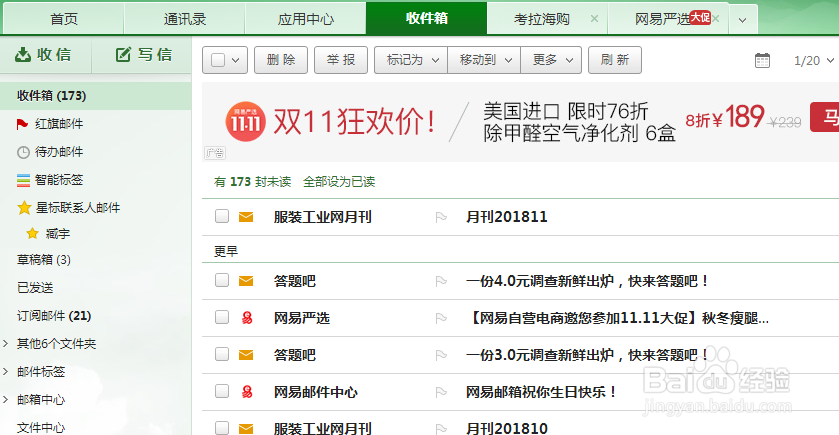The height and width of the screenshot is (435, 839).
Task: Flag the 一份4.0元调查 email
Action: click(441, 281)
